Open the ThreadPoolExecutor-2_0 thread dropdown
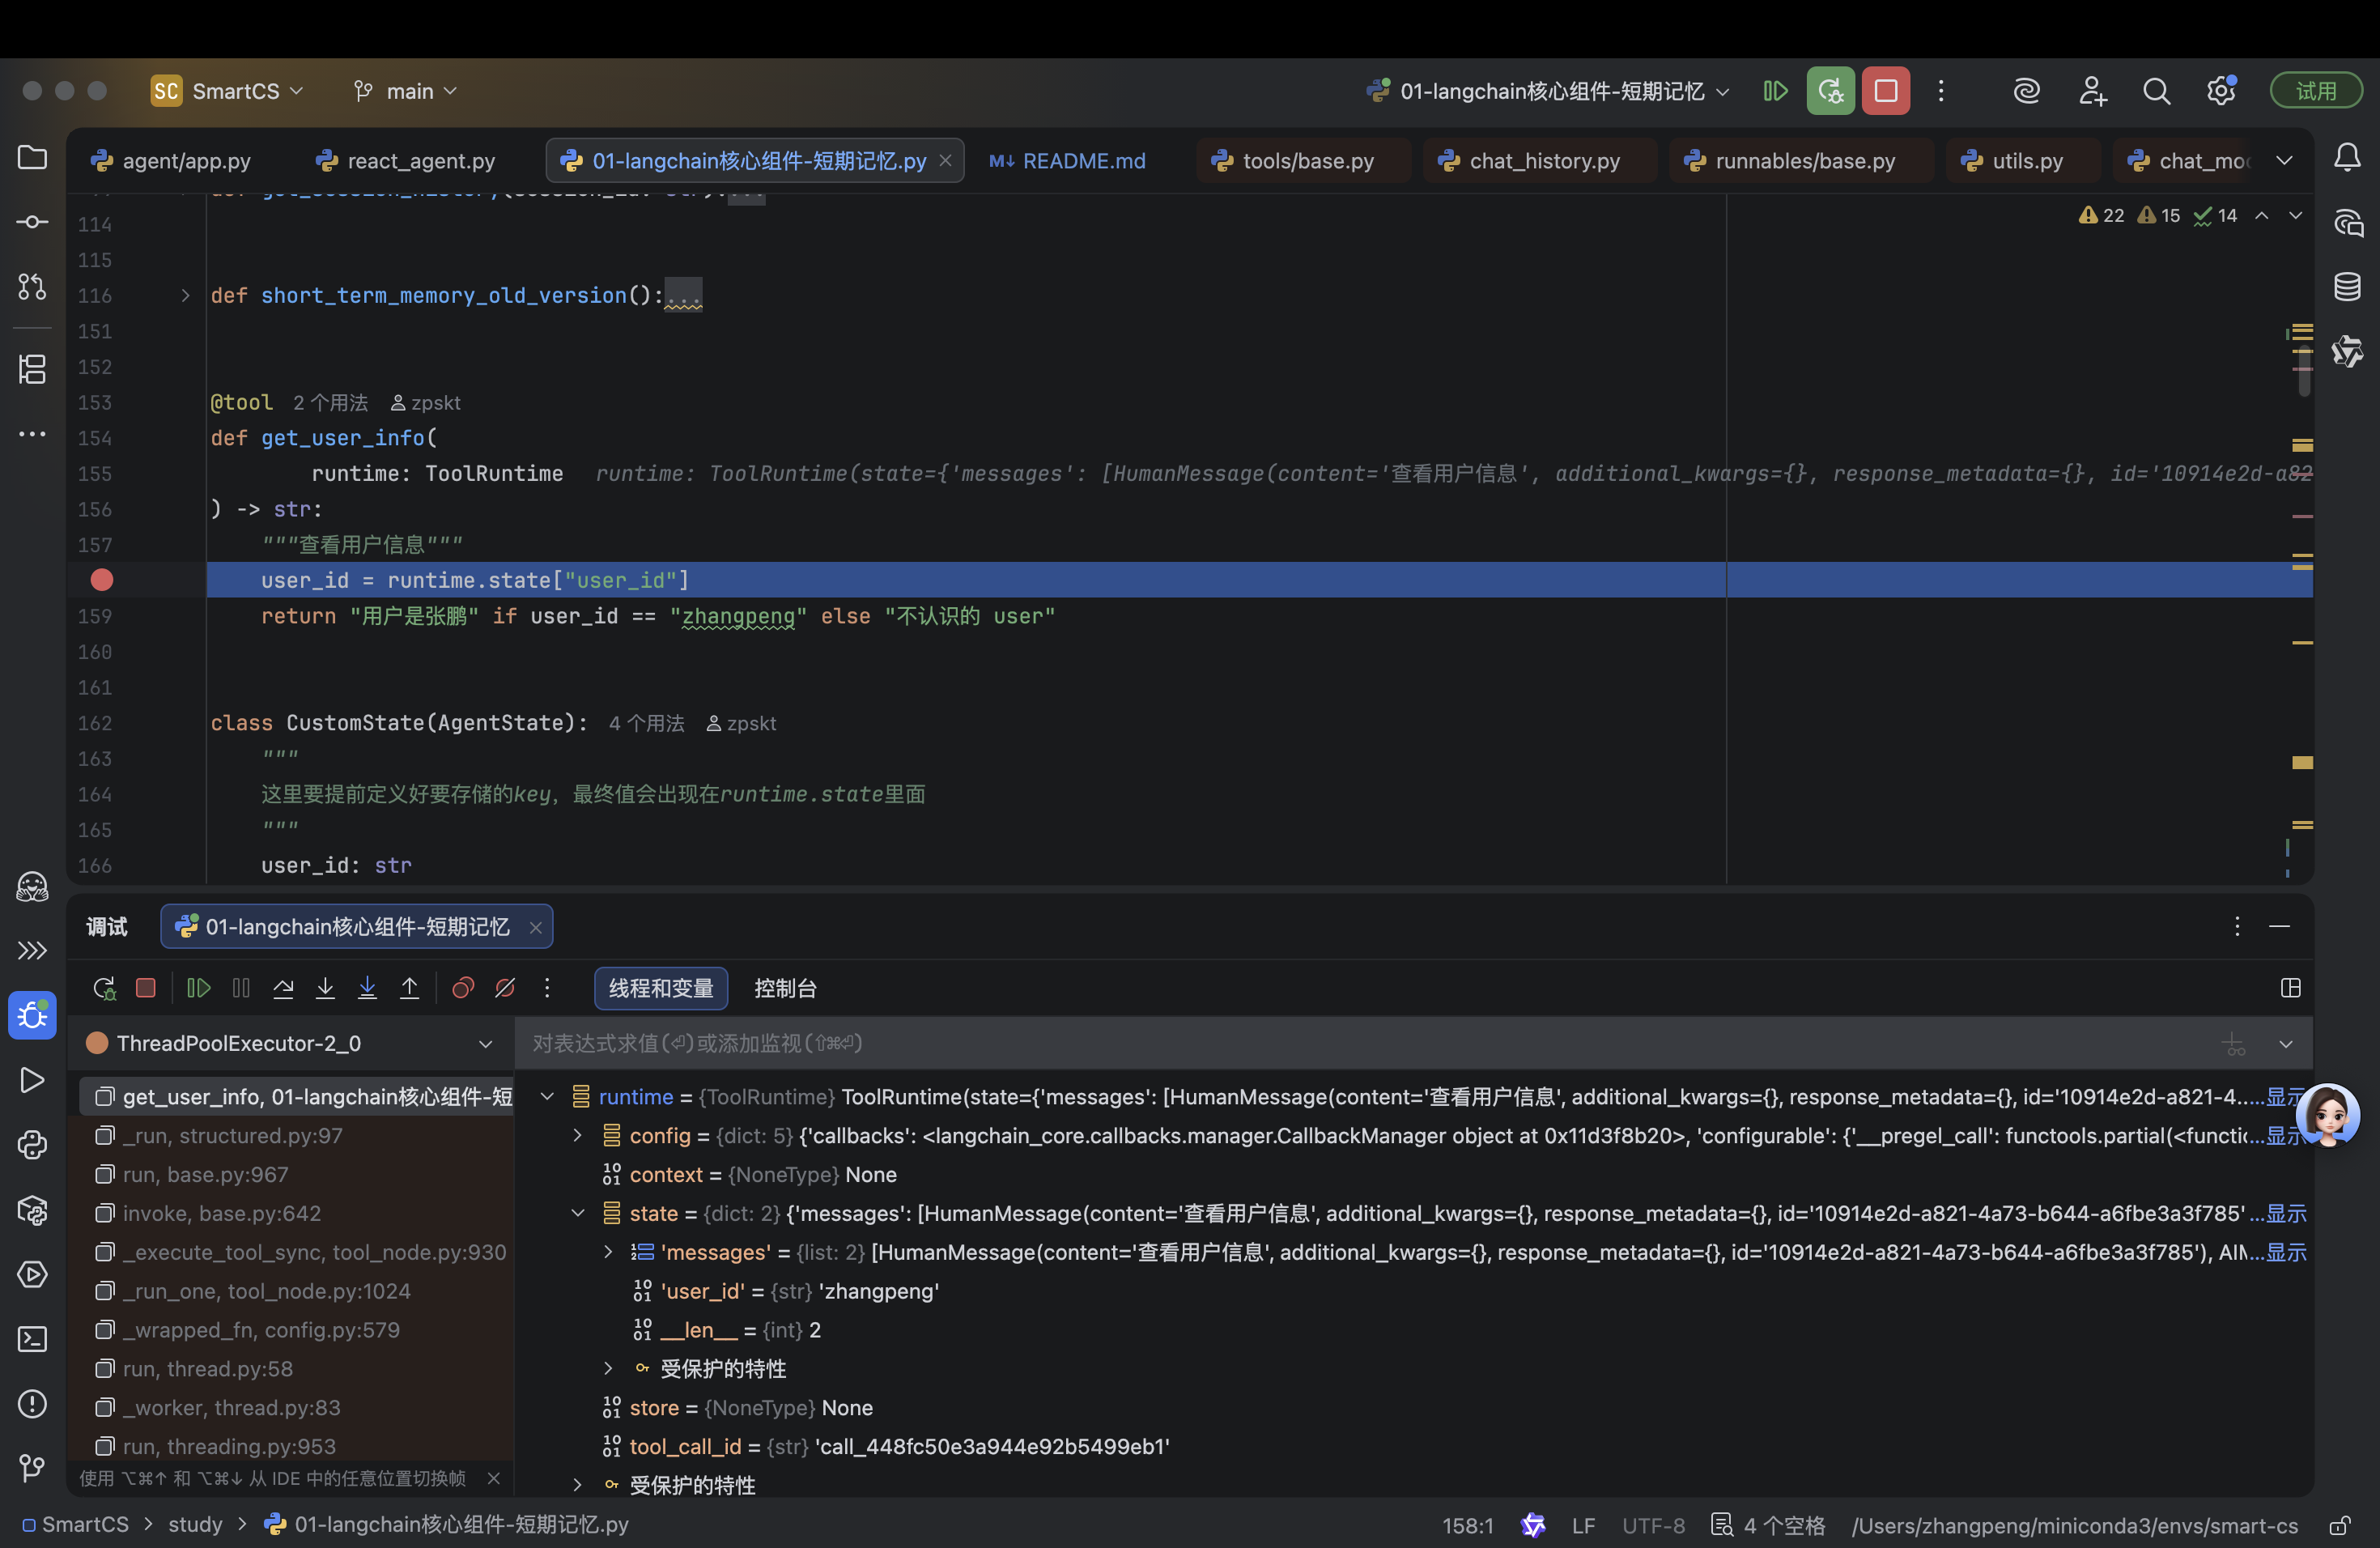Viewport: 2380px width, 1548px height. pyautogui.click(x=485, y=1044)
